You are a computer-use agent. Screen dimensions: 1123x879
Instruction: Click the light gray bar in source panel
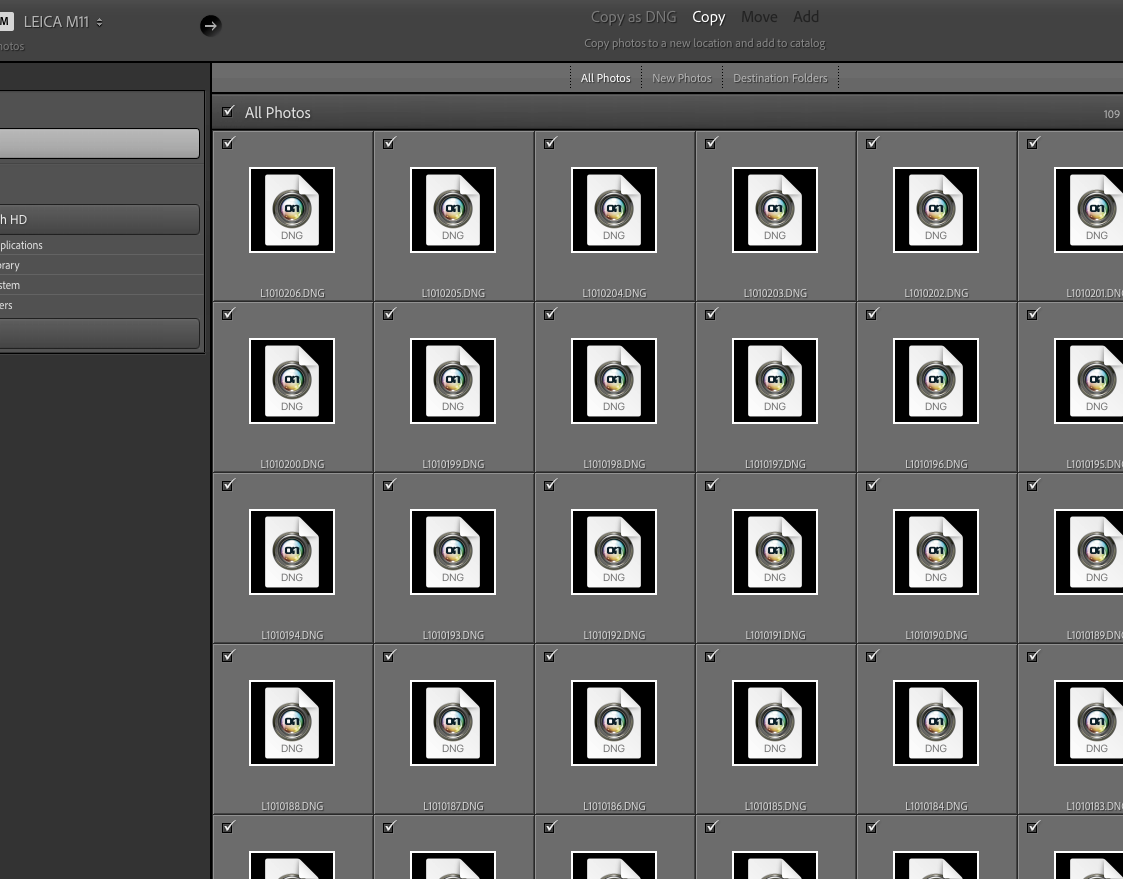[100, 143]
